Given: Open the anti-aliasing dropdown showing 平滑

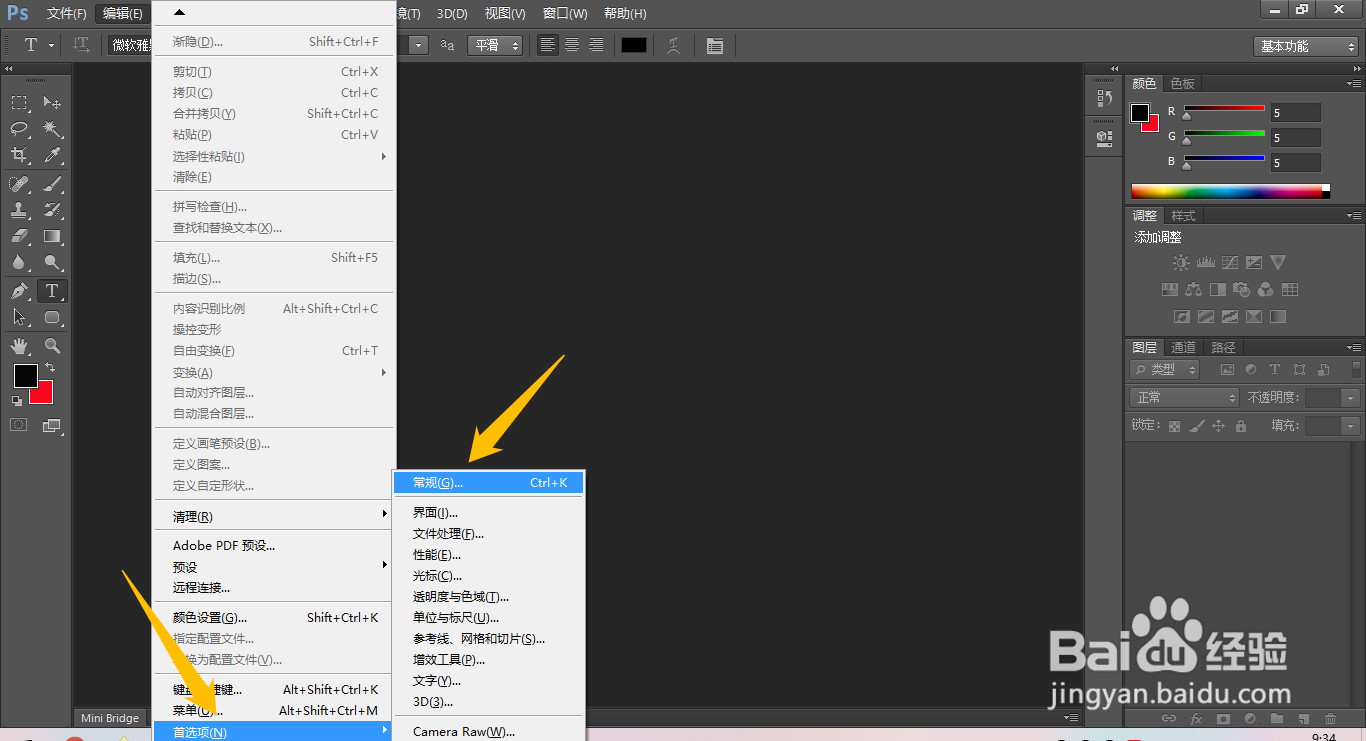Looking at the screenshot, I should pyautogui.click(x=495, y=45).
